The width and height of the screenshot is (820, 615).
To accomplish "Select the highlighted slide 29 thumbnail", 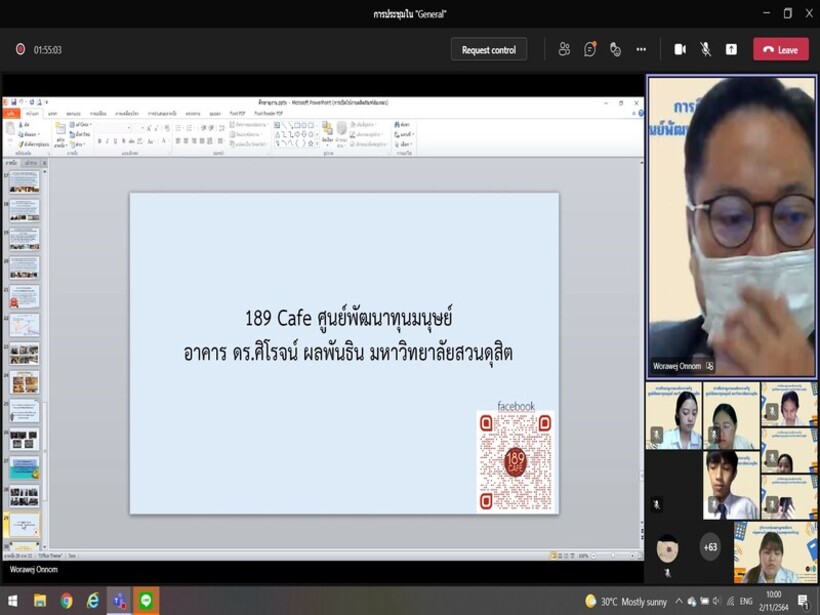I will [x=24, y=525].
